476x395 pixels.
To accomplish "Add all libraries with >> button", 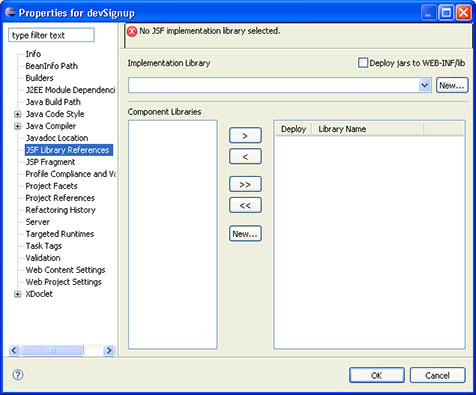I will pos(245,184).
